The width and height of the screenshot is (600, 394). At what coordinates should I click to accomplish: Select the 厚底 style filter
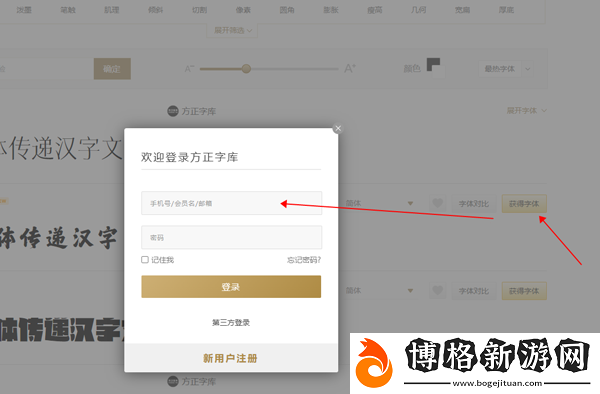coord(506,10)
